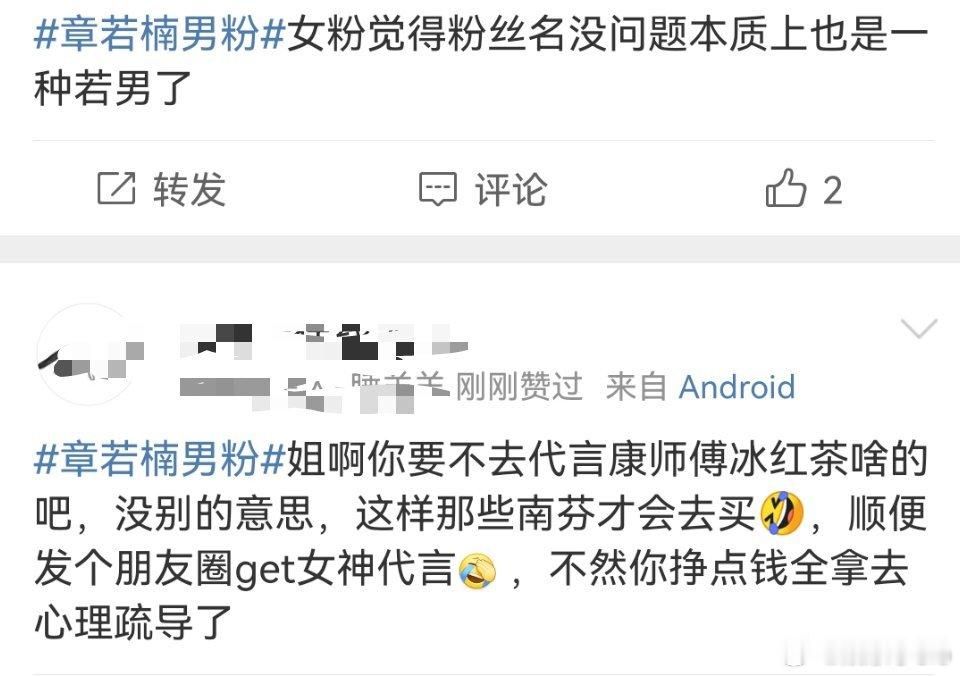The width and height of the screenshot is (960, 676).
Task: Click the blue Android source link
Action: (x=737, y=387)
